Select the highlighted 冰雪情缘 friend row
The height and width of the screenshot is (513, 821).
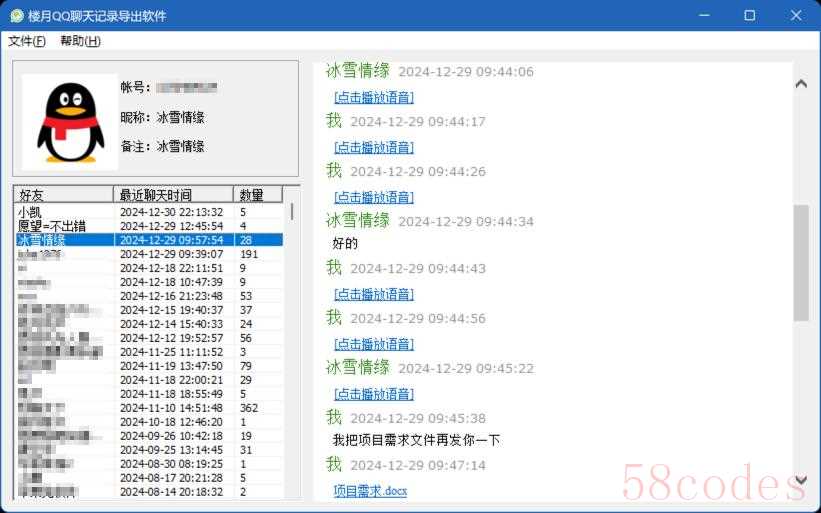(150, 240)
